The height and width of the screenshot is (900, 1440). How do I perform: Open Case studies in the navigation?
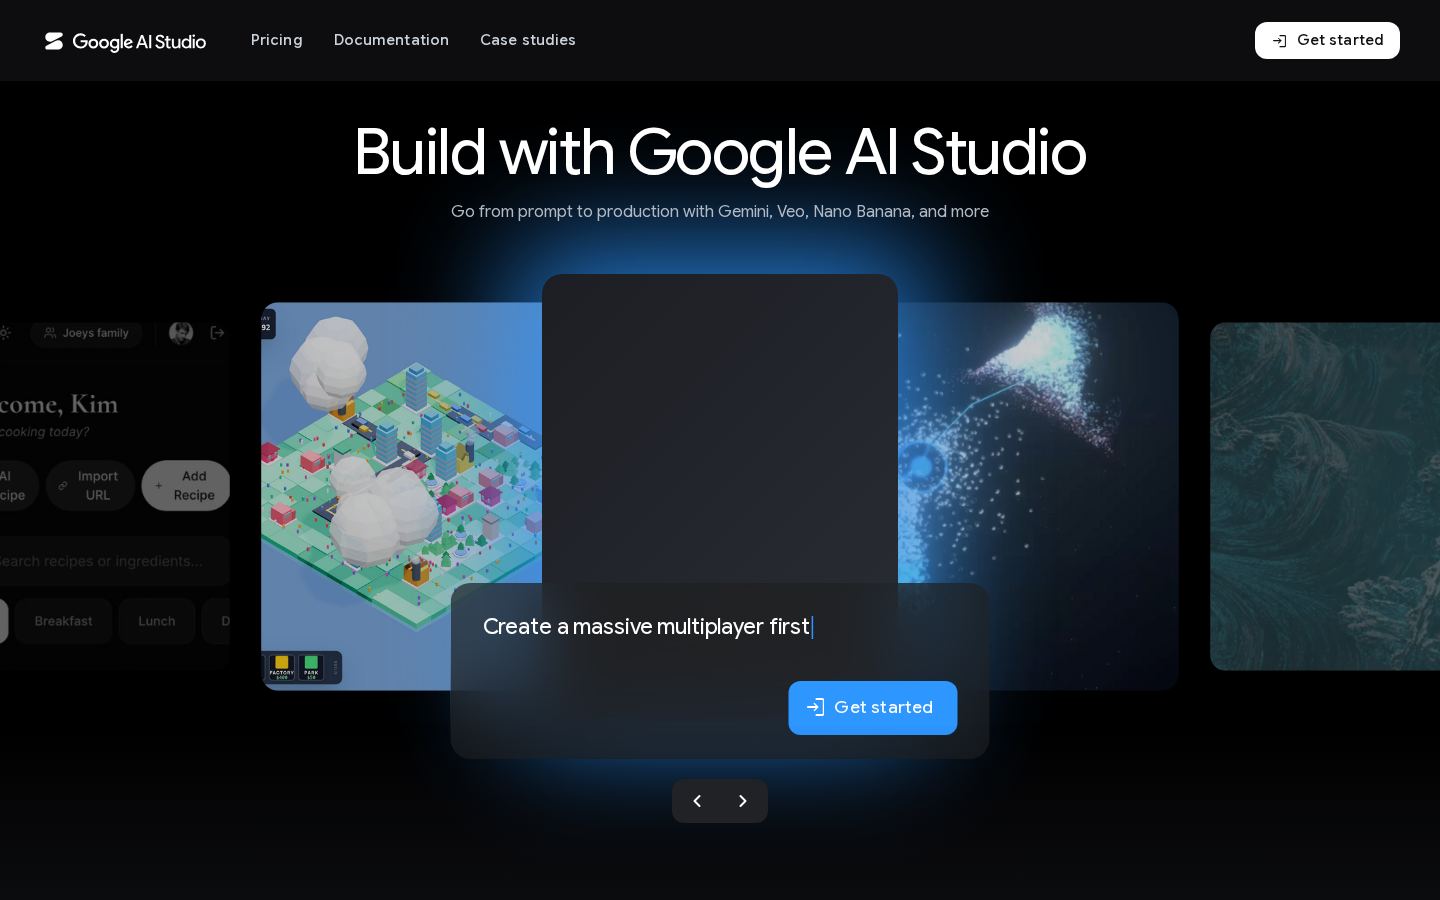click(528, 40)
